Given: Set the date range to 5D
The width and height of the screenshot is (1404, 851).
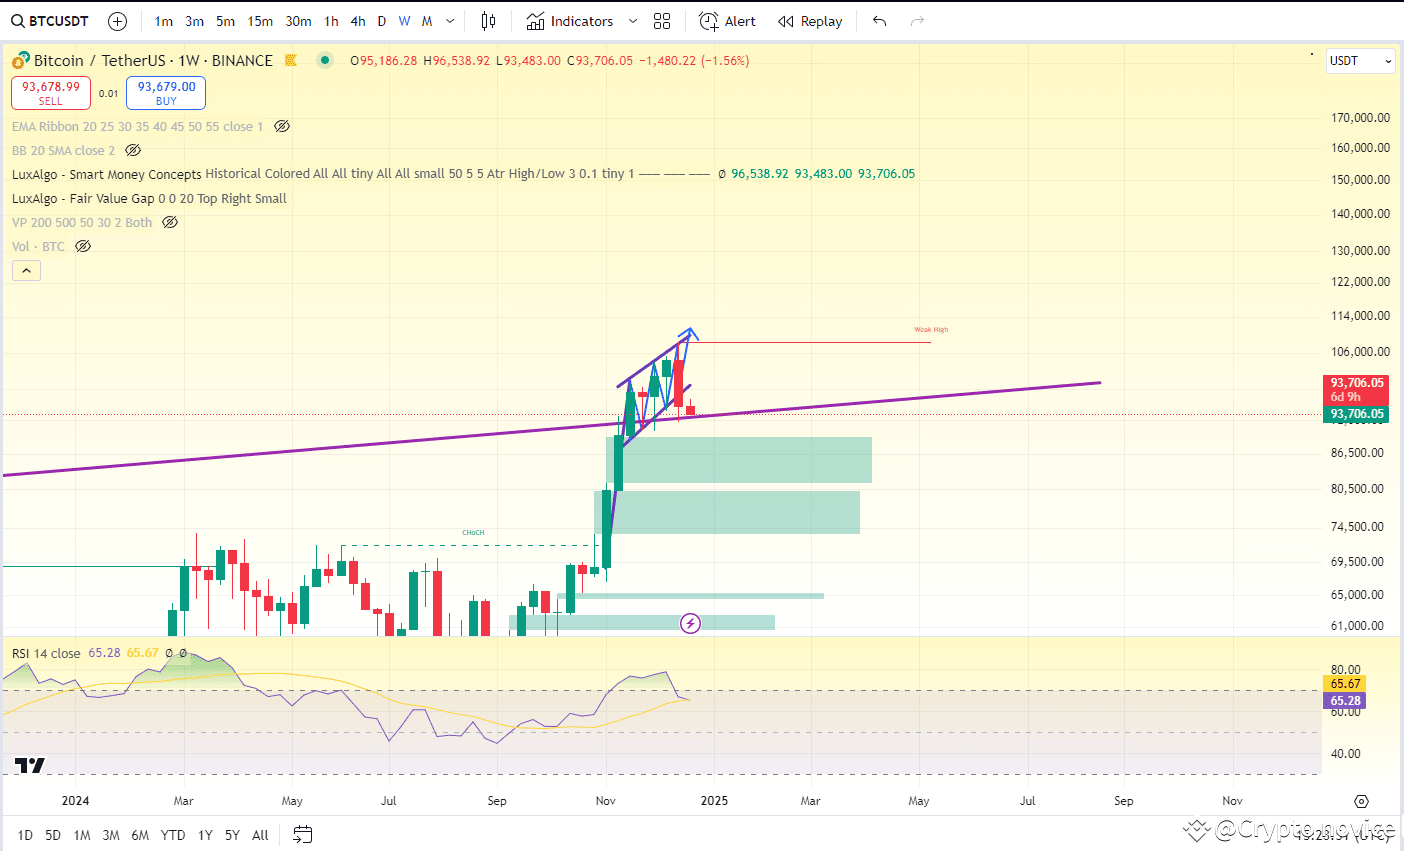Looking at the screenshot, I should coord(53,835).
